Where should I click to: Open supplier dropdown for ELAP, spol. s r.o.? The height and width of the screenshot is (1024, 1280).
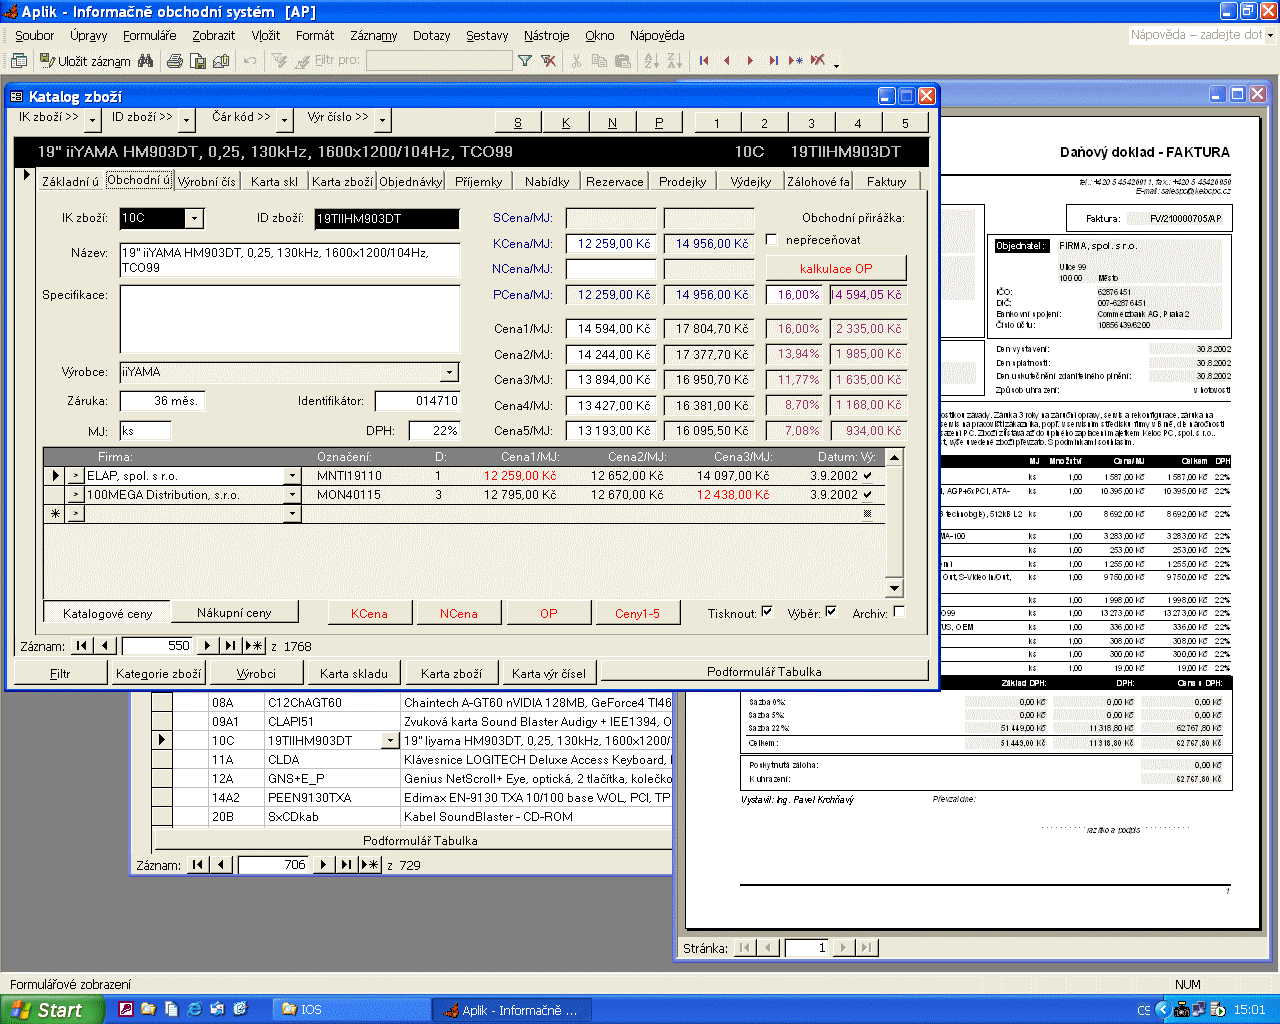pos(292,476)
